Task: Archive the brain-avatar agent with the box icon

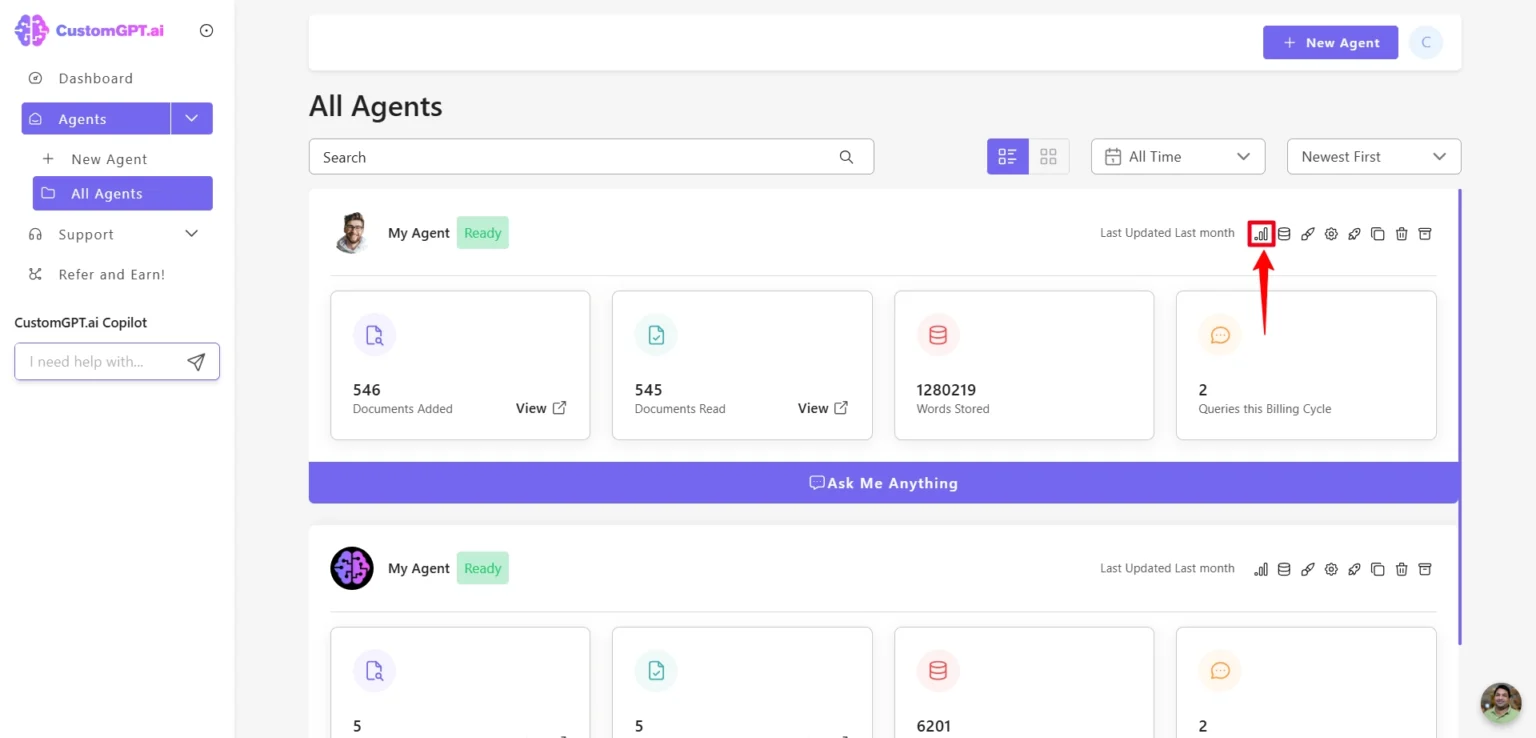Action: (1425, 569)
